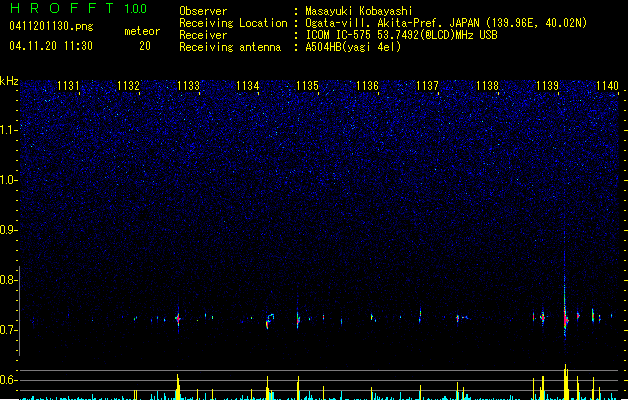This screenshot has height=400, width=629.
Task: Click the Receiving antenna label
Action: pos(230,47)
